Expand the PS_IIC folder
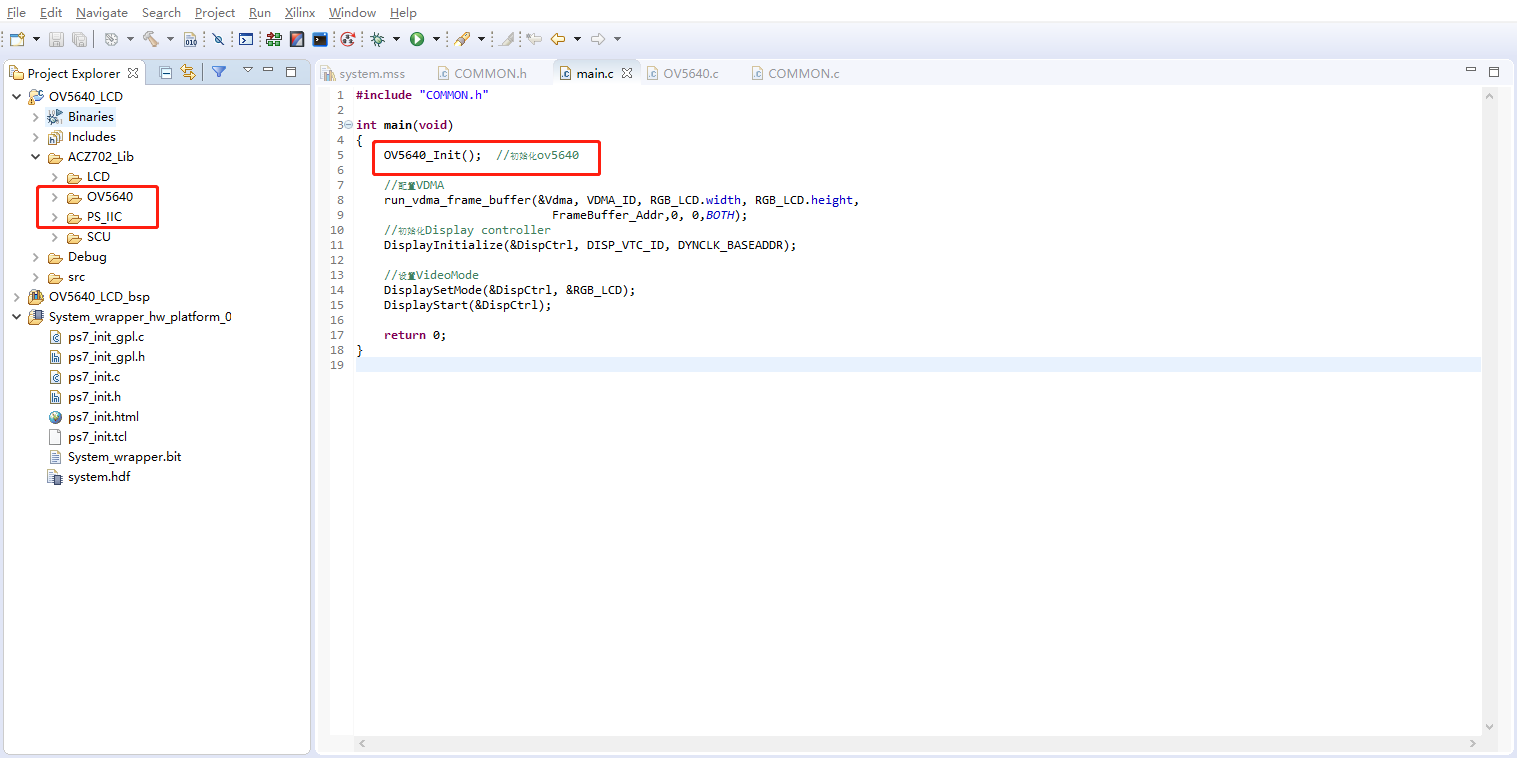 tap(54, 217)
